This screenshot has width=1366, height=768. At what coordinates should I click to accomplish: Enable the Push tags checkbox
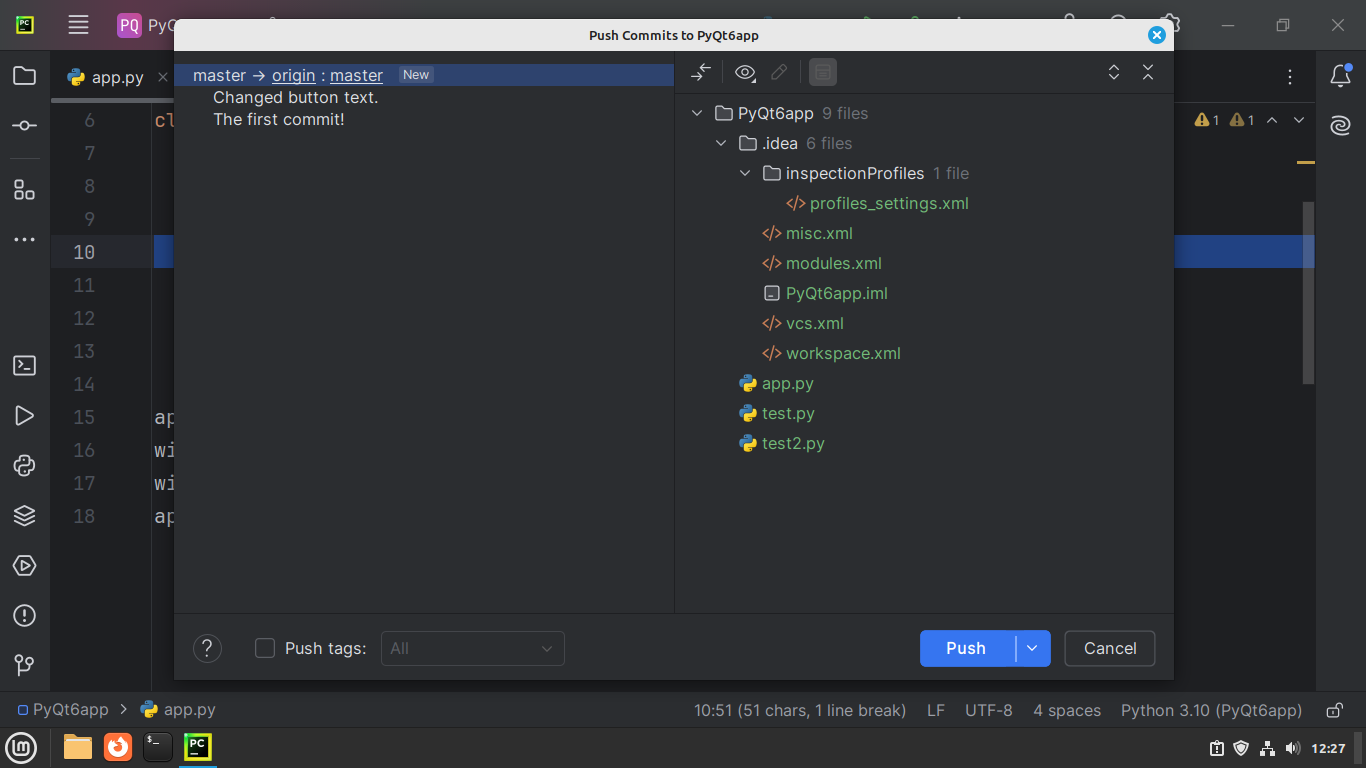tap(265, 648)
